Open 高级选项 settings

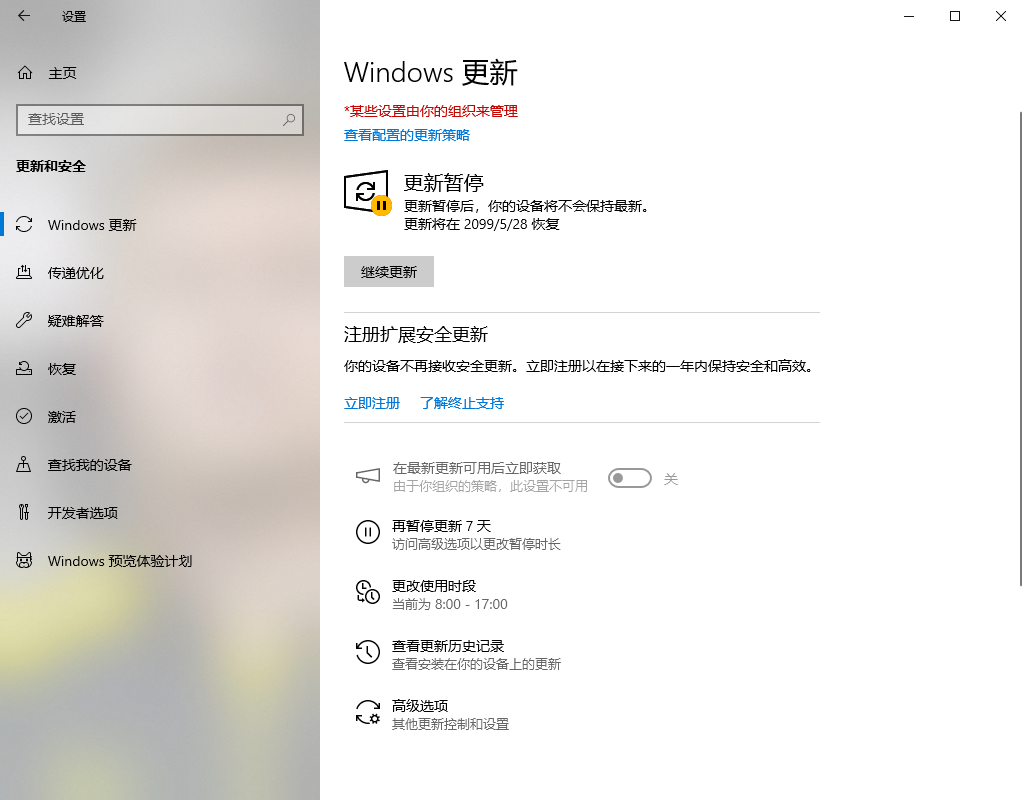pos(432,714)
